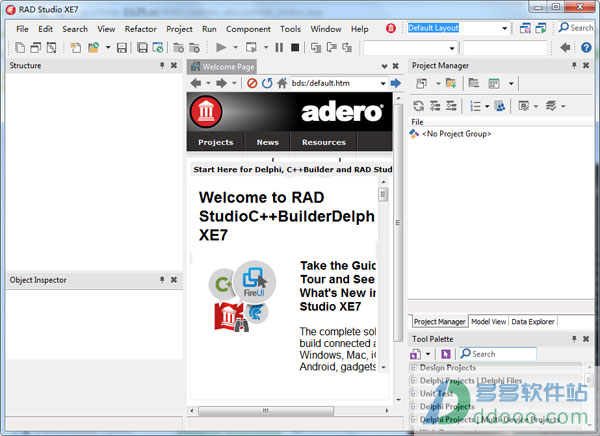Click the Save file icon

tap(122, 47)
